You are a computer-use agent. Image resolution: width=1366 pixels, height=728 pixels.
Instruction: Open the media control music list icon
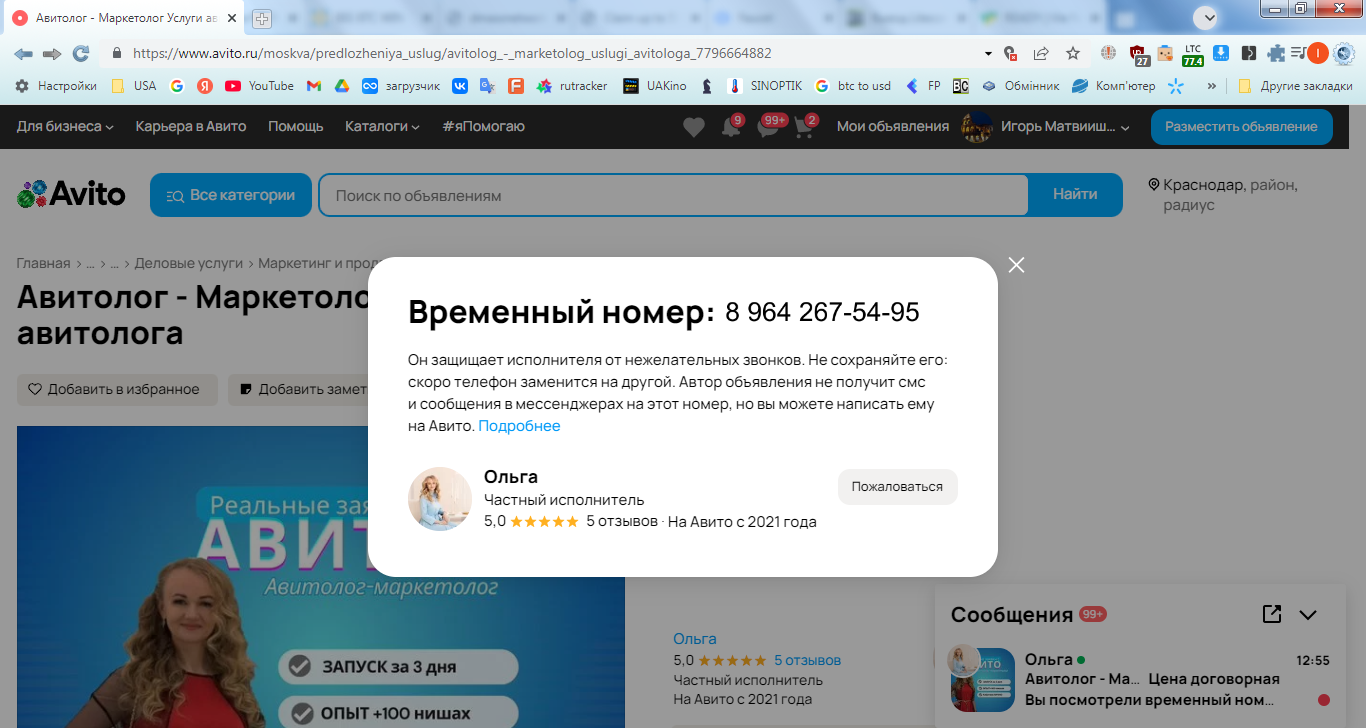click(1298, 53)
